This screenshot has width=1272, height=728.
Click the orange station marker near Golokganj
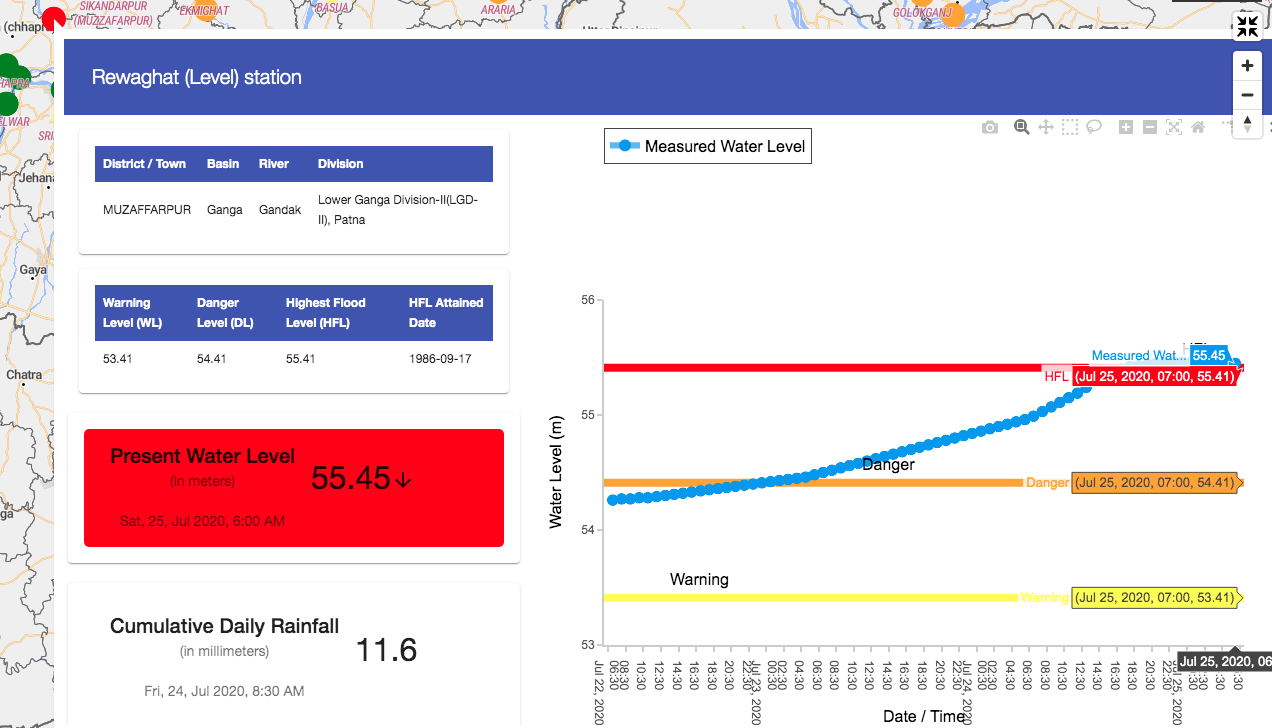pyautogui.click(x=954, y=14)
